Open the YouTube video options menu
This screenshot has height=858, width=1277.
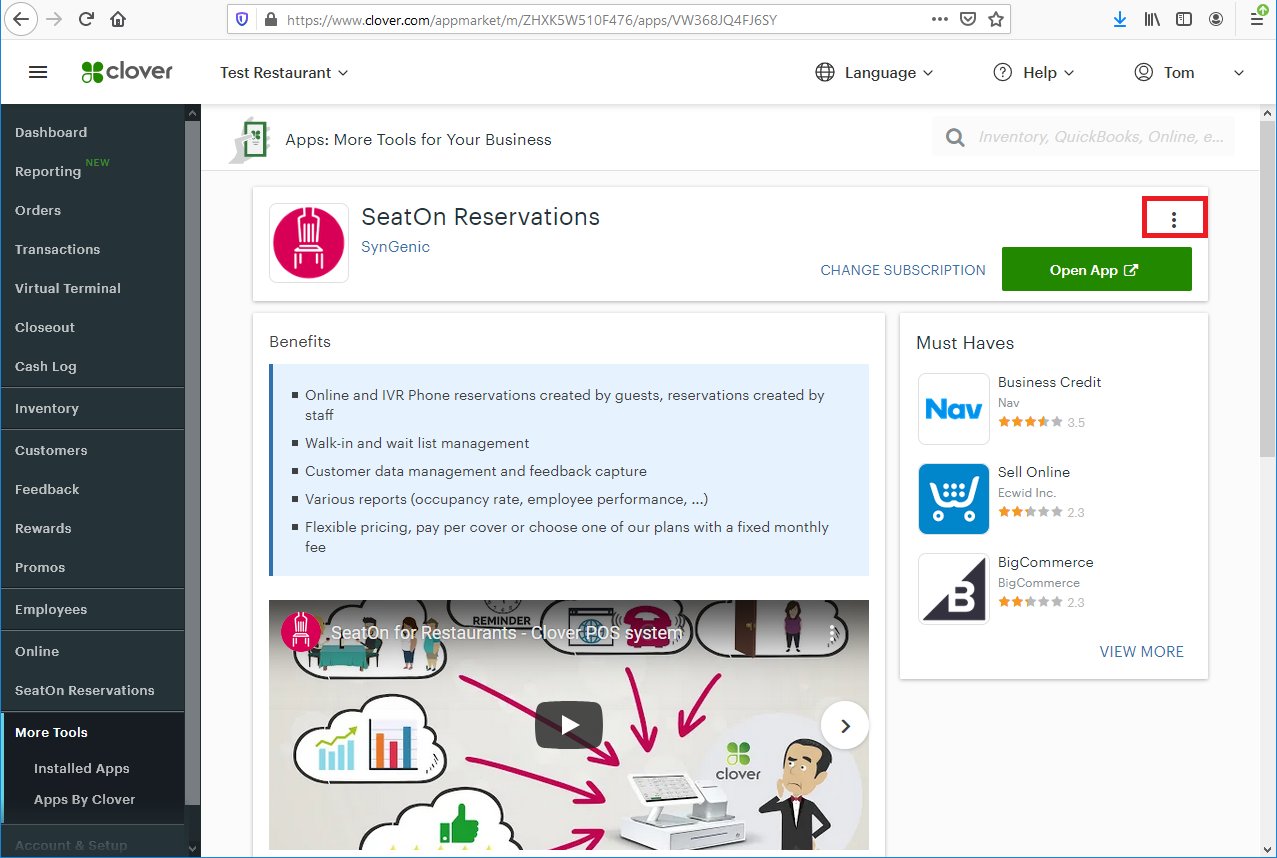click(832, 633)
